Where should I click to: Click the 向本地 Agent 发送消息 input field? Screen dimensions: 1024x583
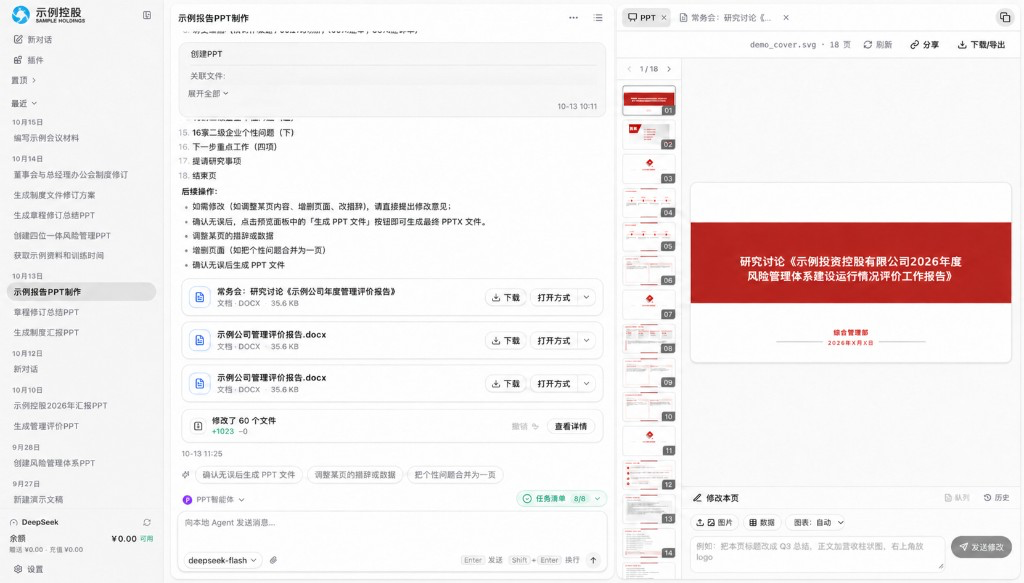392,523
